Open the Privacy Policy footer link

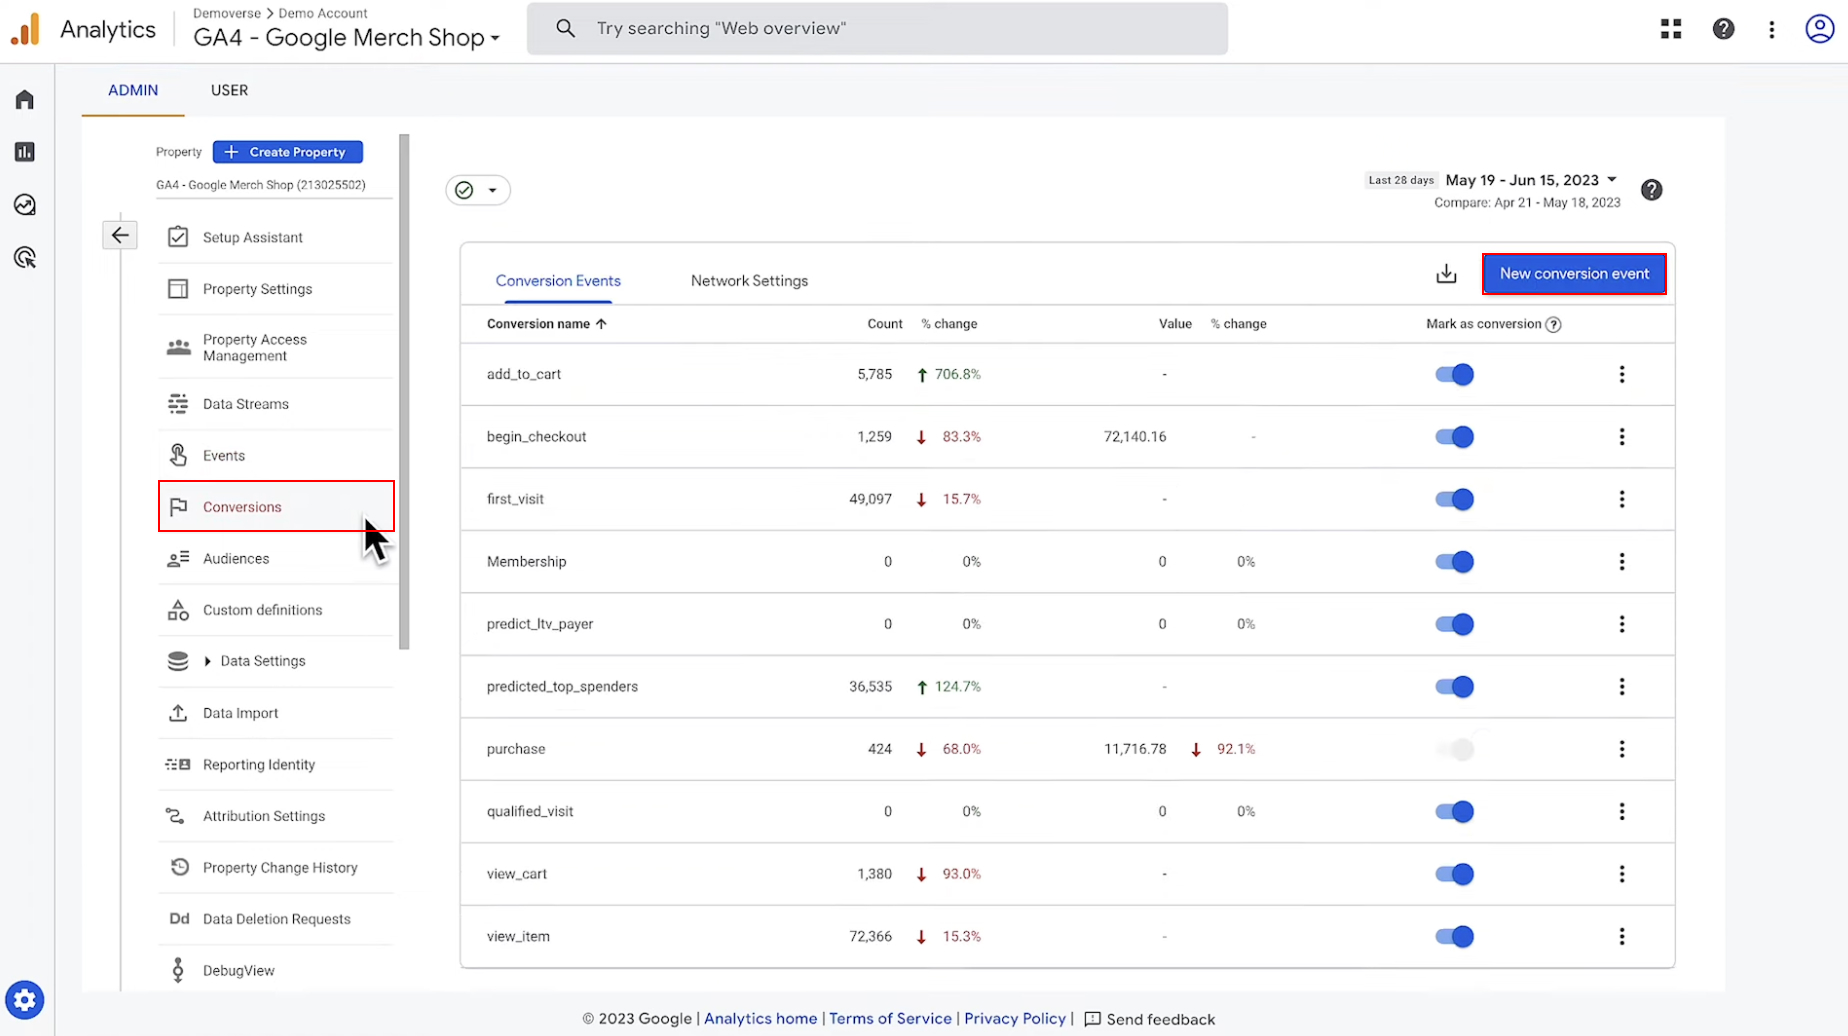(x=1014, y=1018)
